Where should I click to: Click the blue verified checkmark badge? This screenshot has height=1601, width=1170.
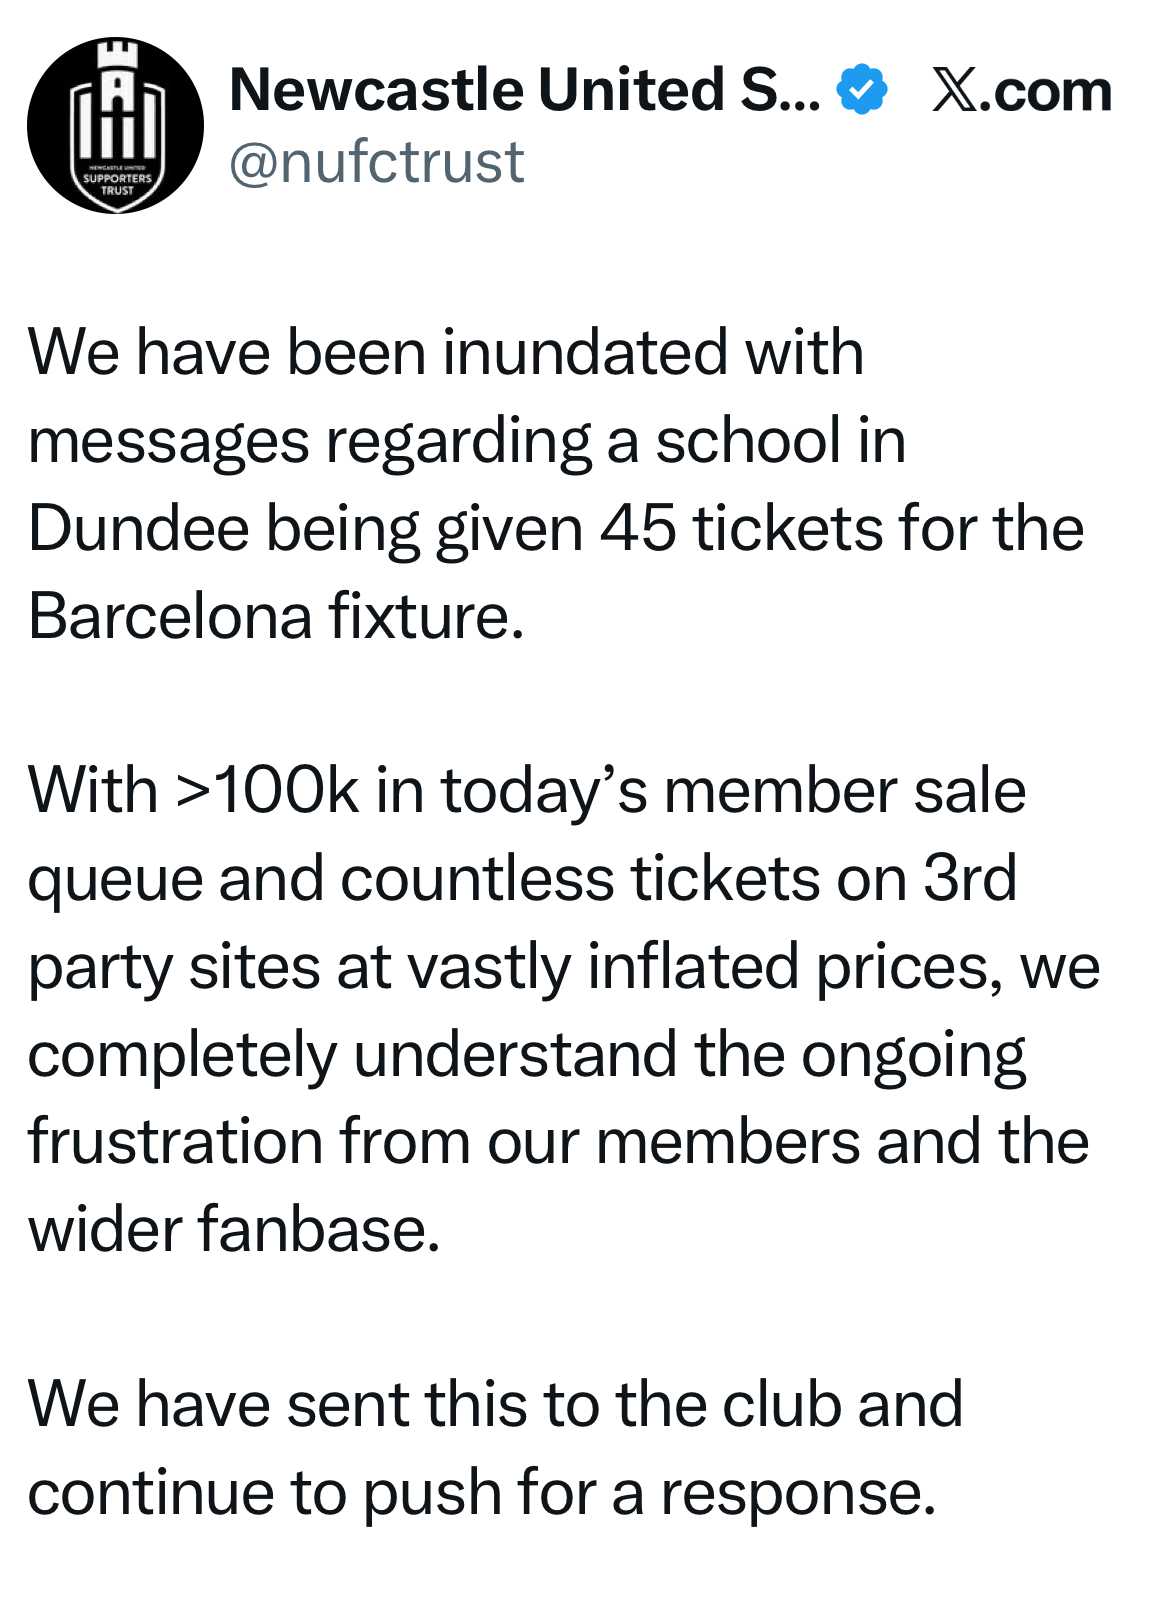click(861, 90)
